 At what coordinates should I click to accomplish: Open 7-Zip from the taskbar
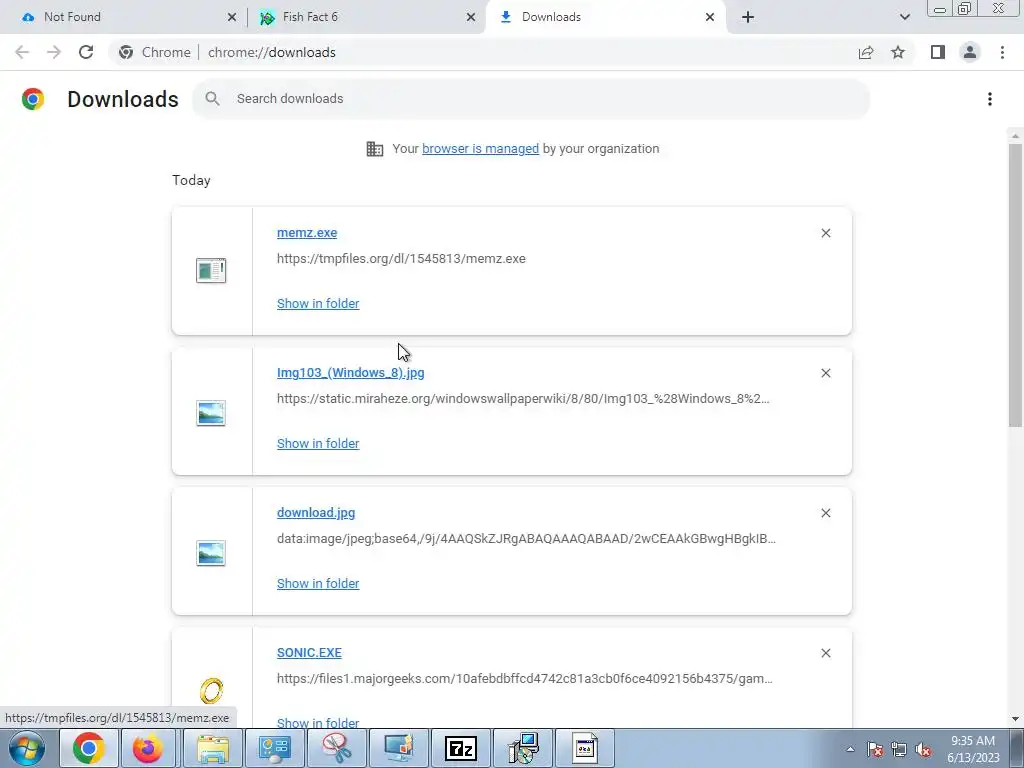(x=461, y=748)
